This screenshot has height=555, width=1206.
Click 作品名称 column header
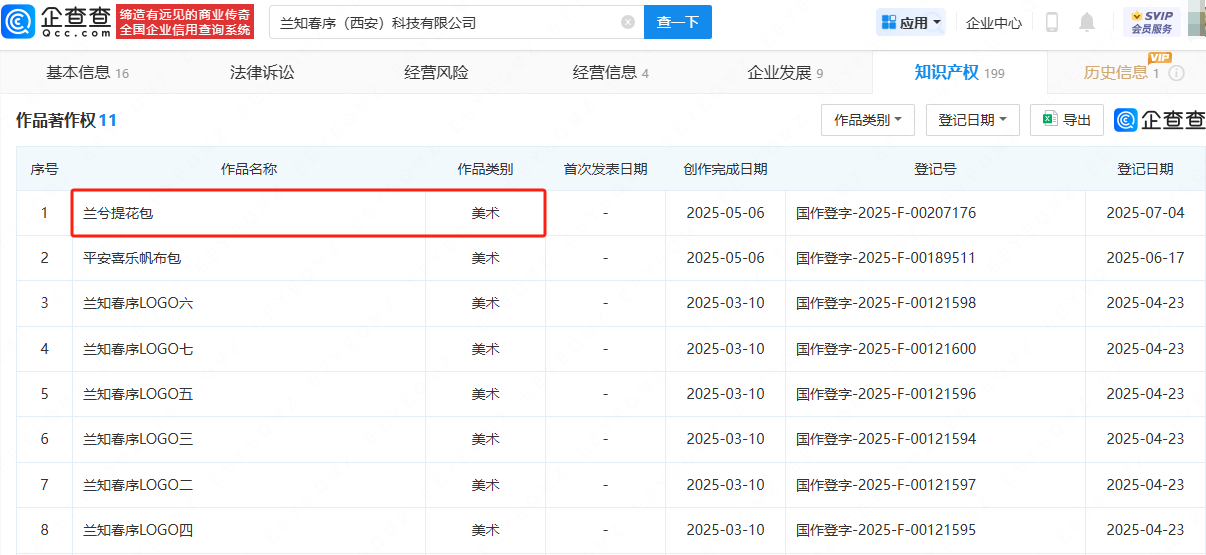[248, 169]
